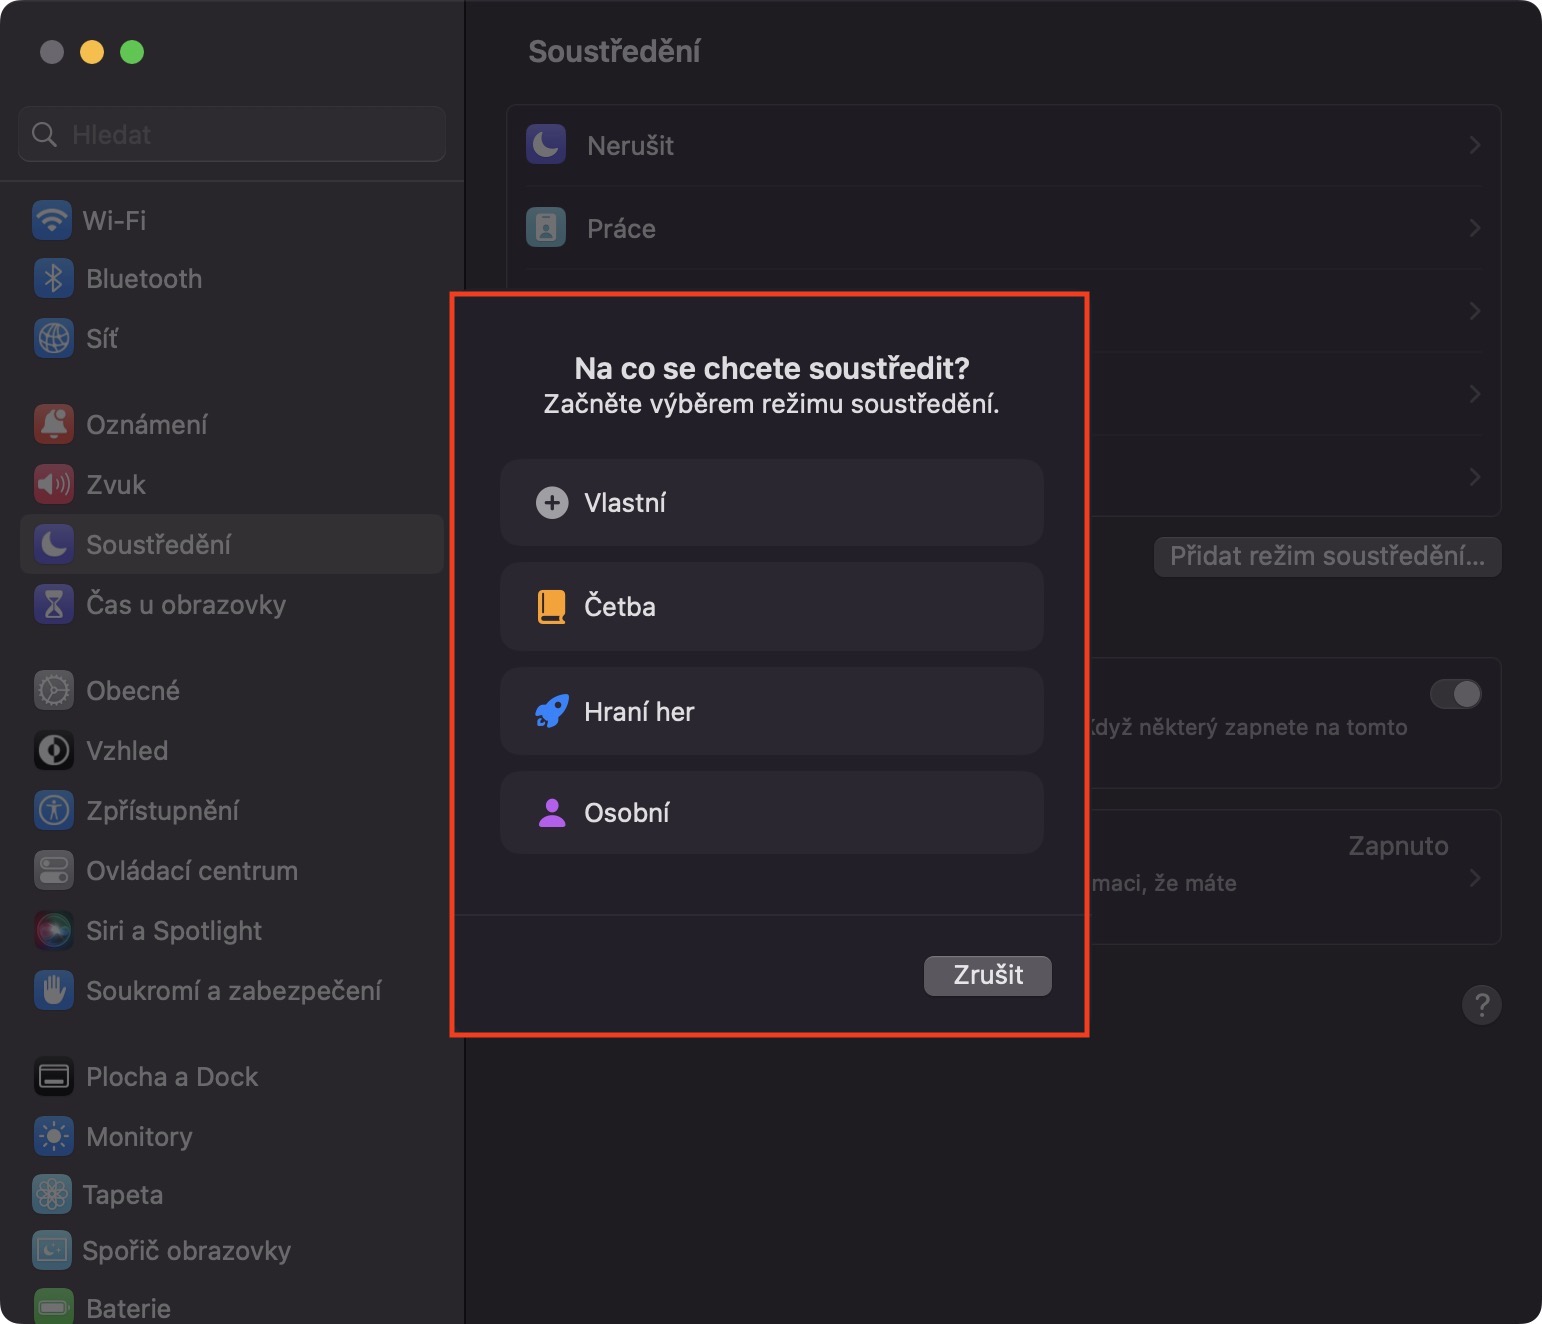Go to Soukromí a zabezpečení
This screenshot has height=1324, width=1542.
click(x=233, y=991)
